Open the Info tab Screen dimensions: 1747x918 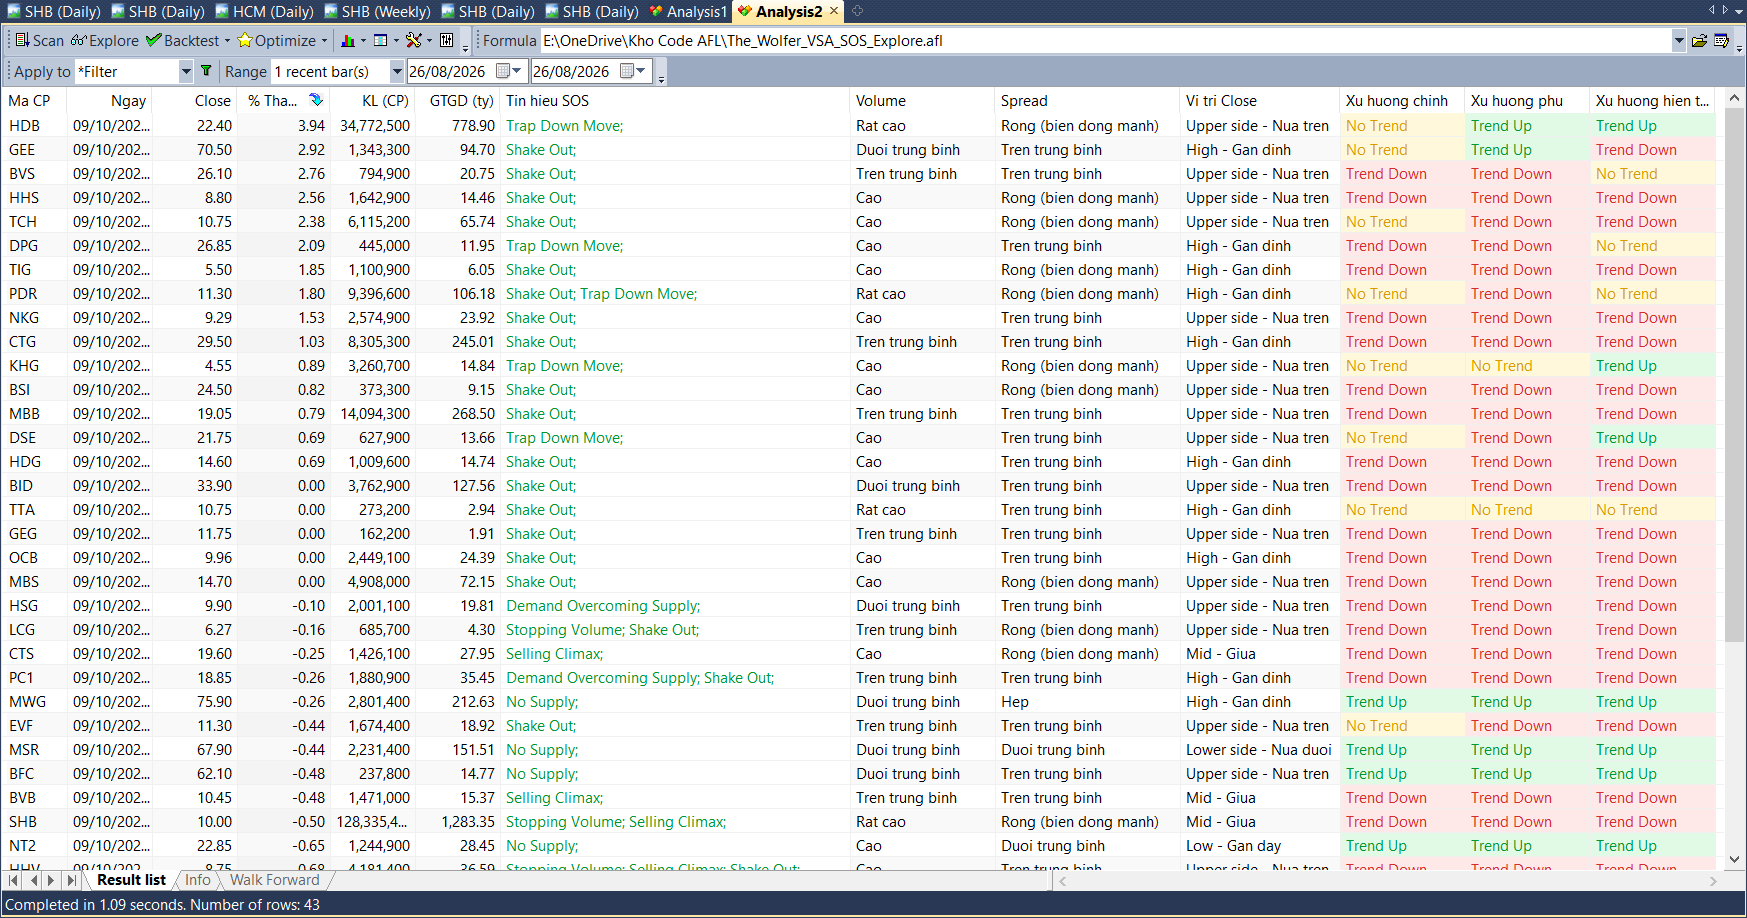click(x=198, y=880)
